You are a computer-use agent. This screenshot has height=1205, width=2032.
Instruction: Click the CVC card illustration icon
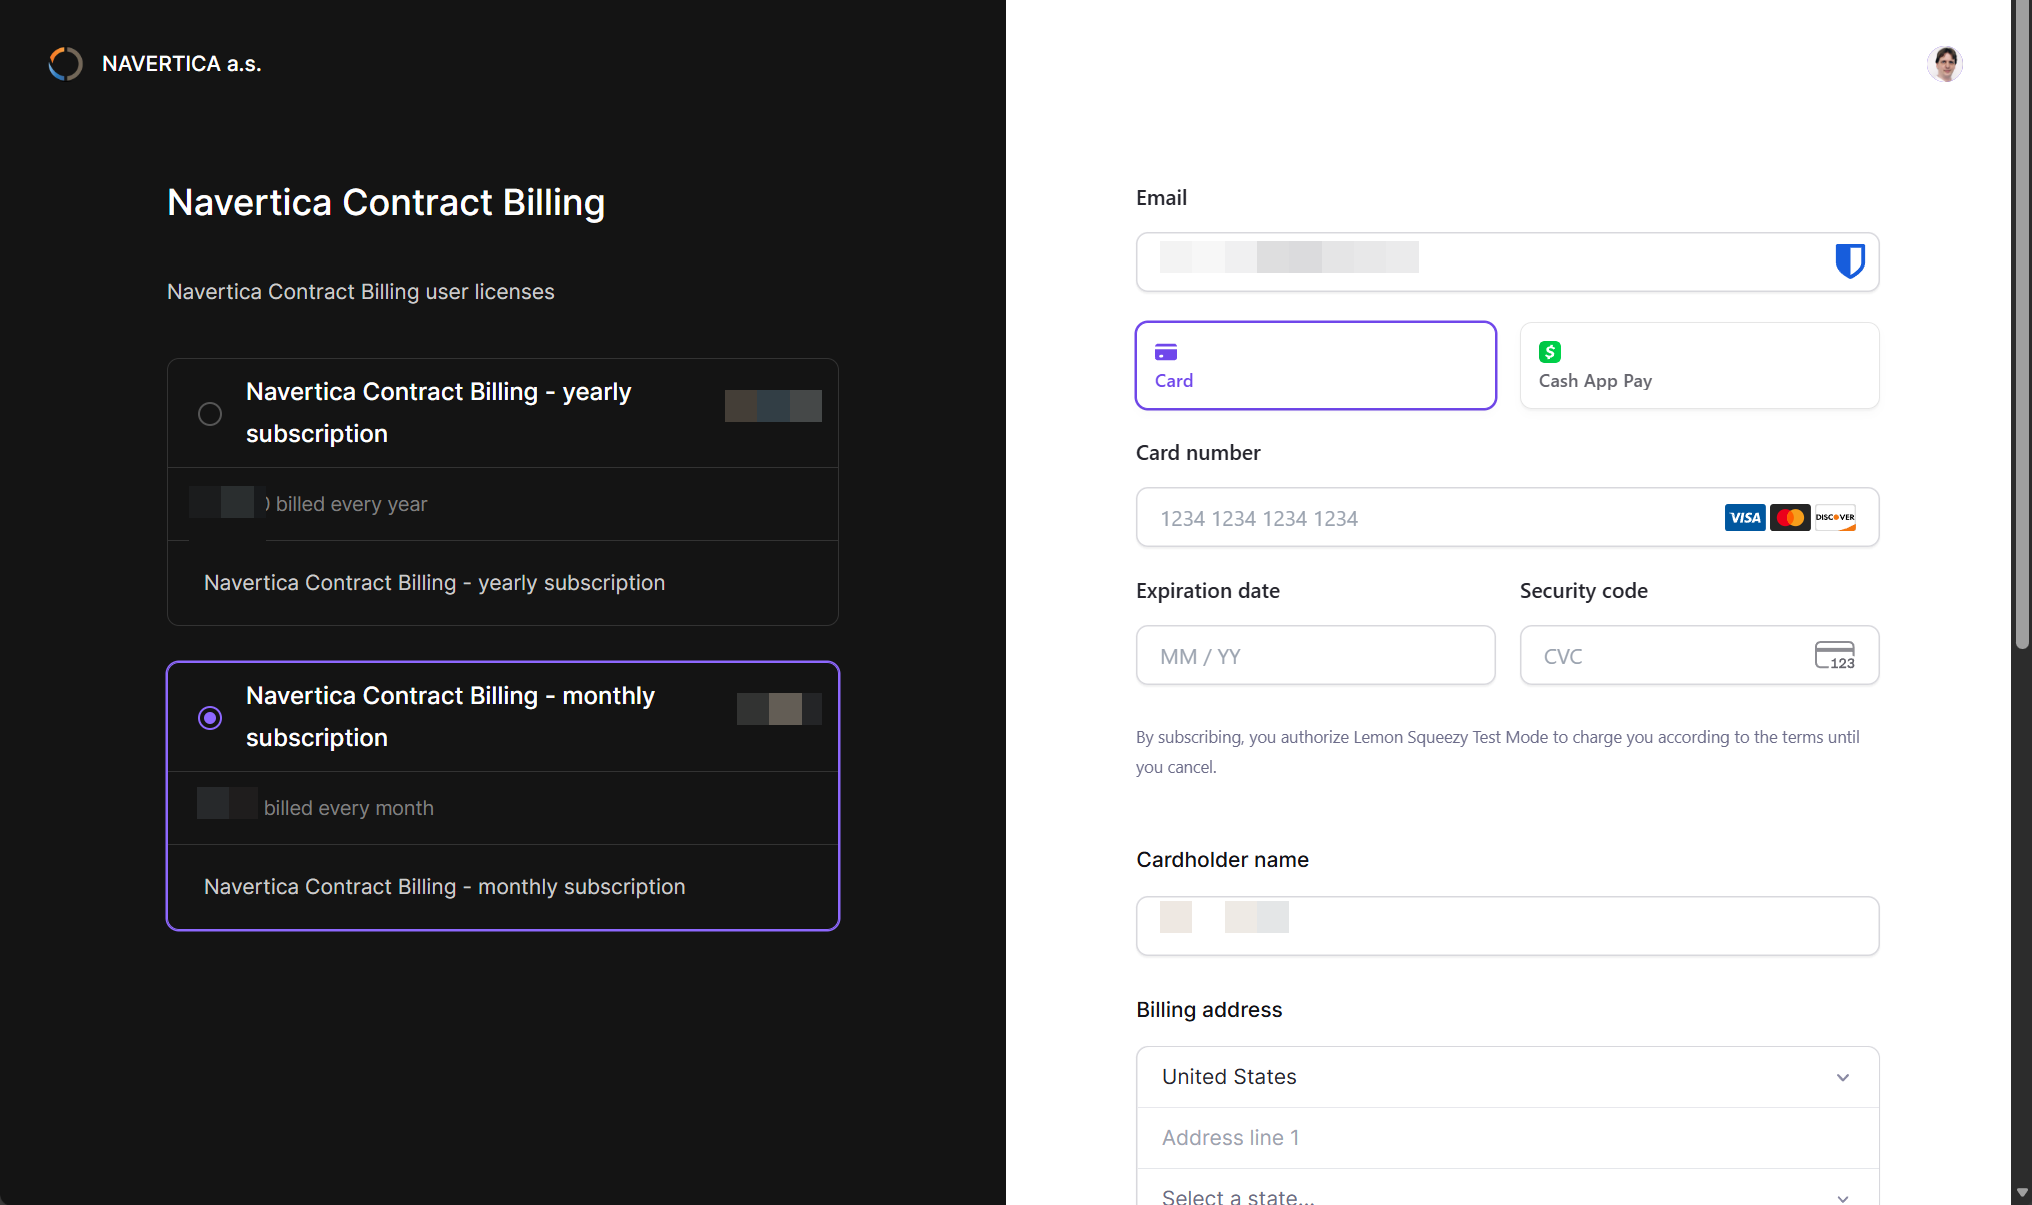coord(1835,655)
